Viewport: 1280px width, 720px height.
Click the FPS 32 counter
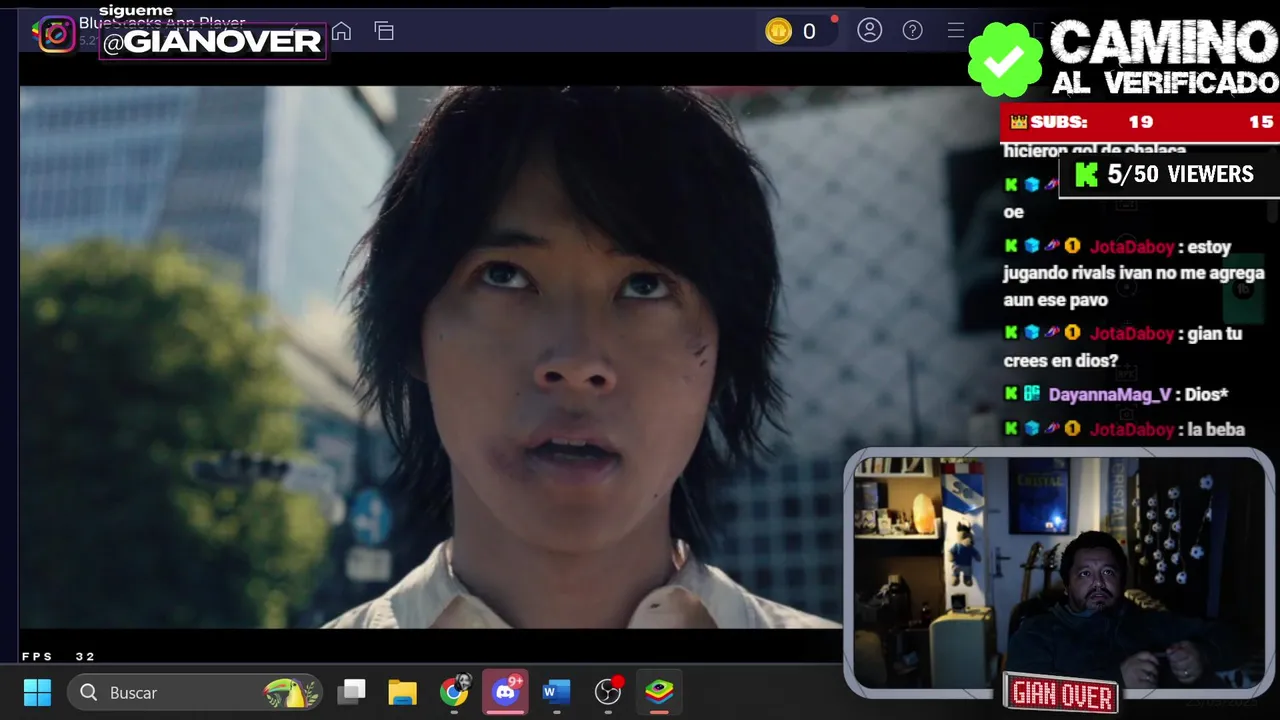[58, 657]
